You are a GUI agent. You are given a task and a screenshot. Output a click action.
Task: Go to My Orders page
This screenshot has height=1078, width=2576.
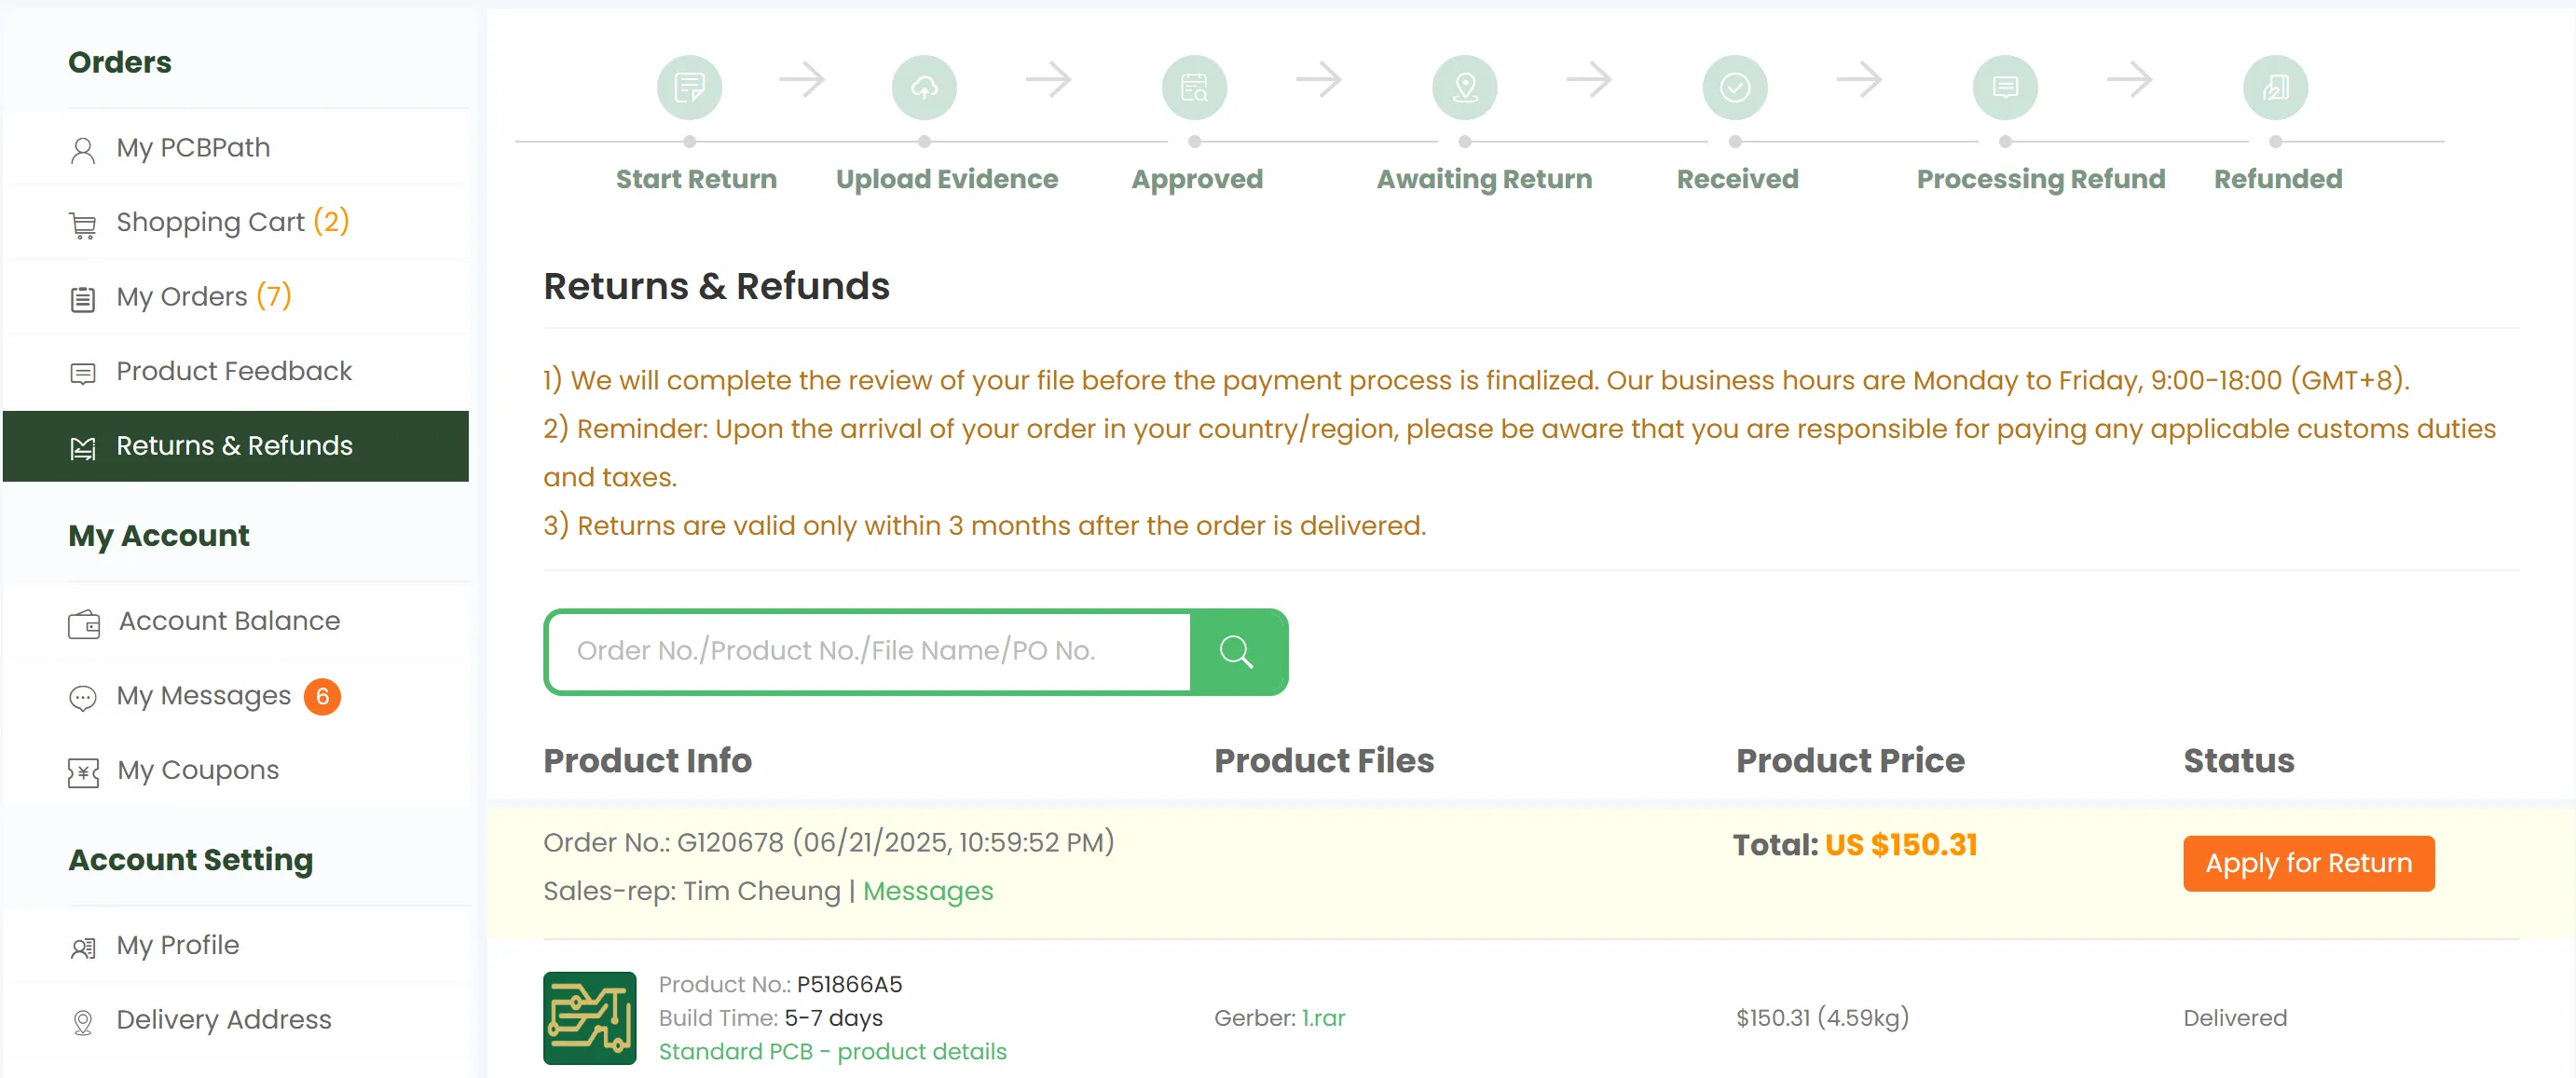[x=182, y=297]
